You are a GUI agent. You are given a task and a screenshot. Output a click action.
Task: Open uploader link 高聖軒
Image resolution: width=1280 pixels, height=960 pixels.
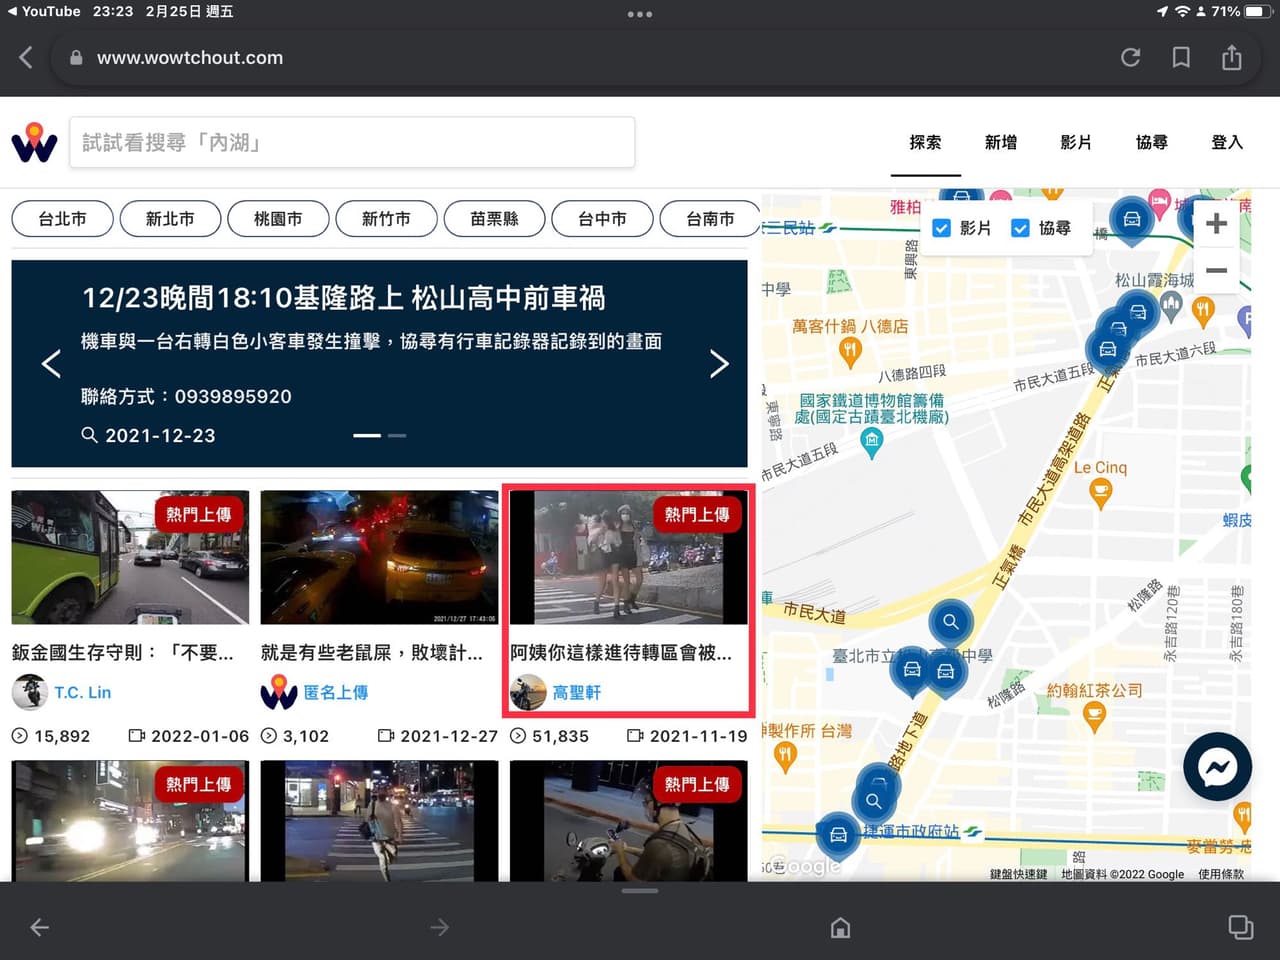577,692
